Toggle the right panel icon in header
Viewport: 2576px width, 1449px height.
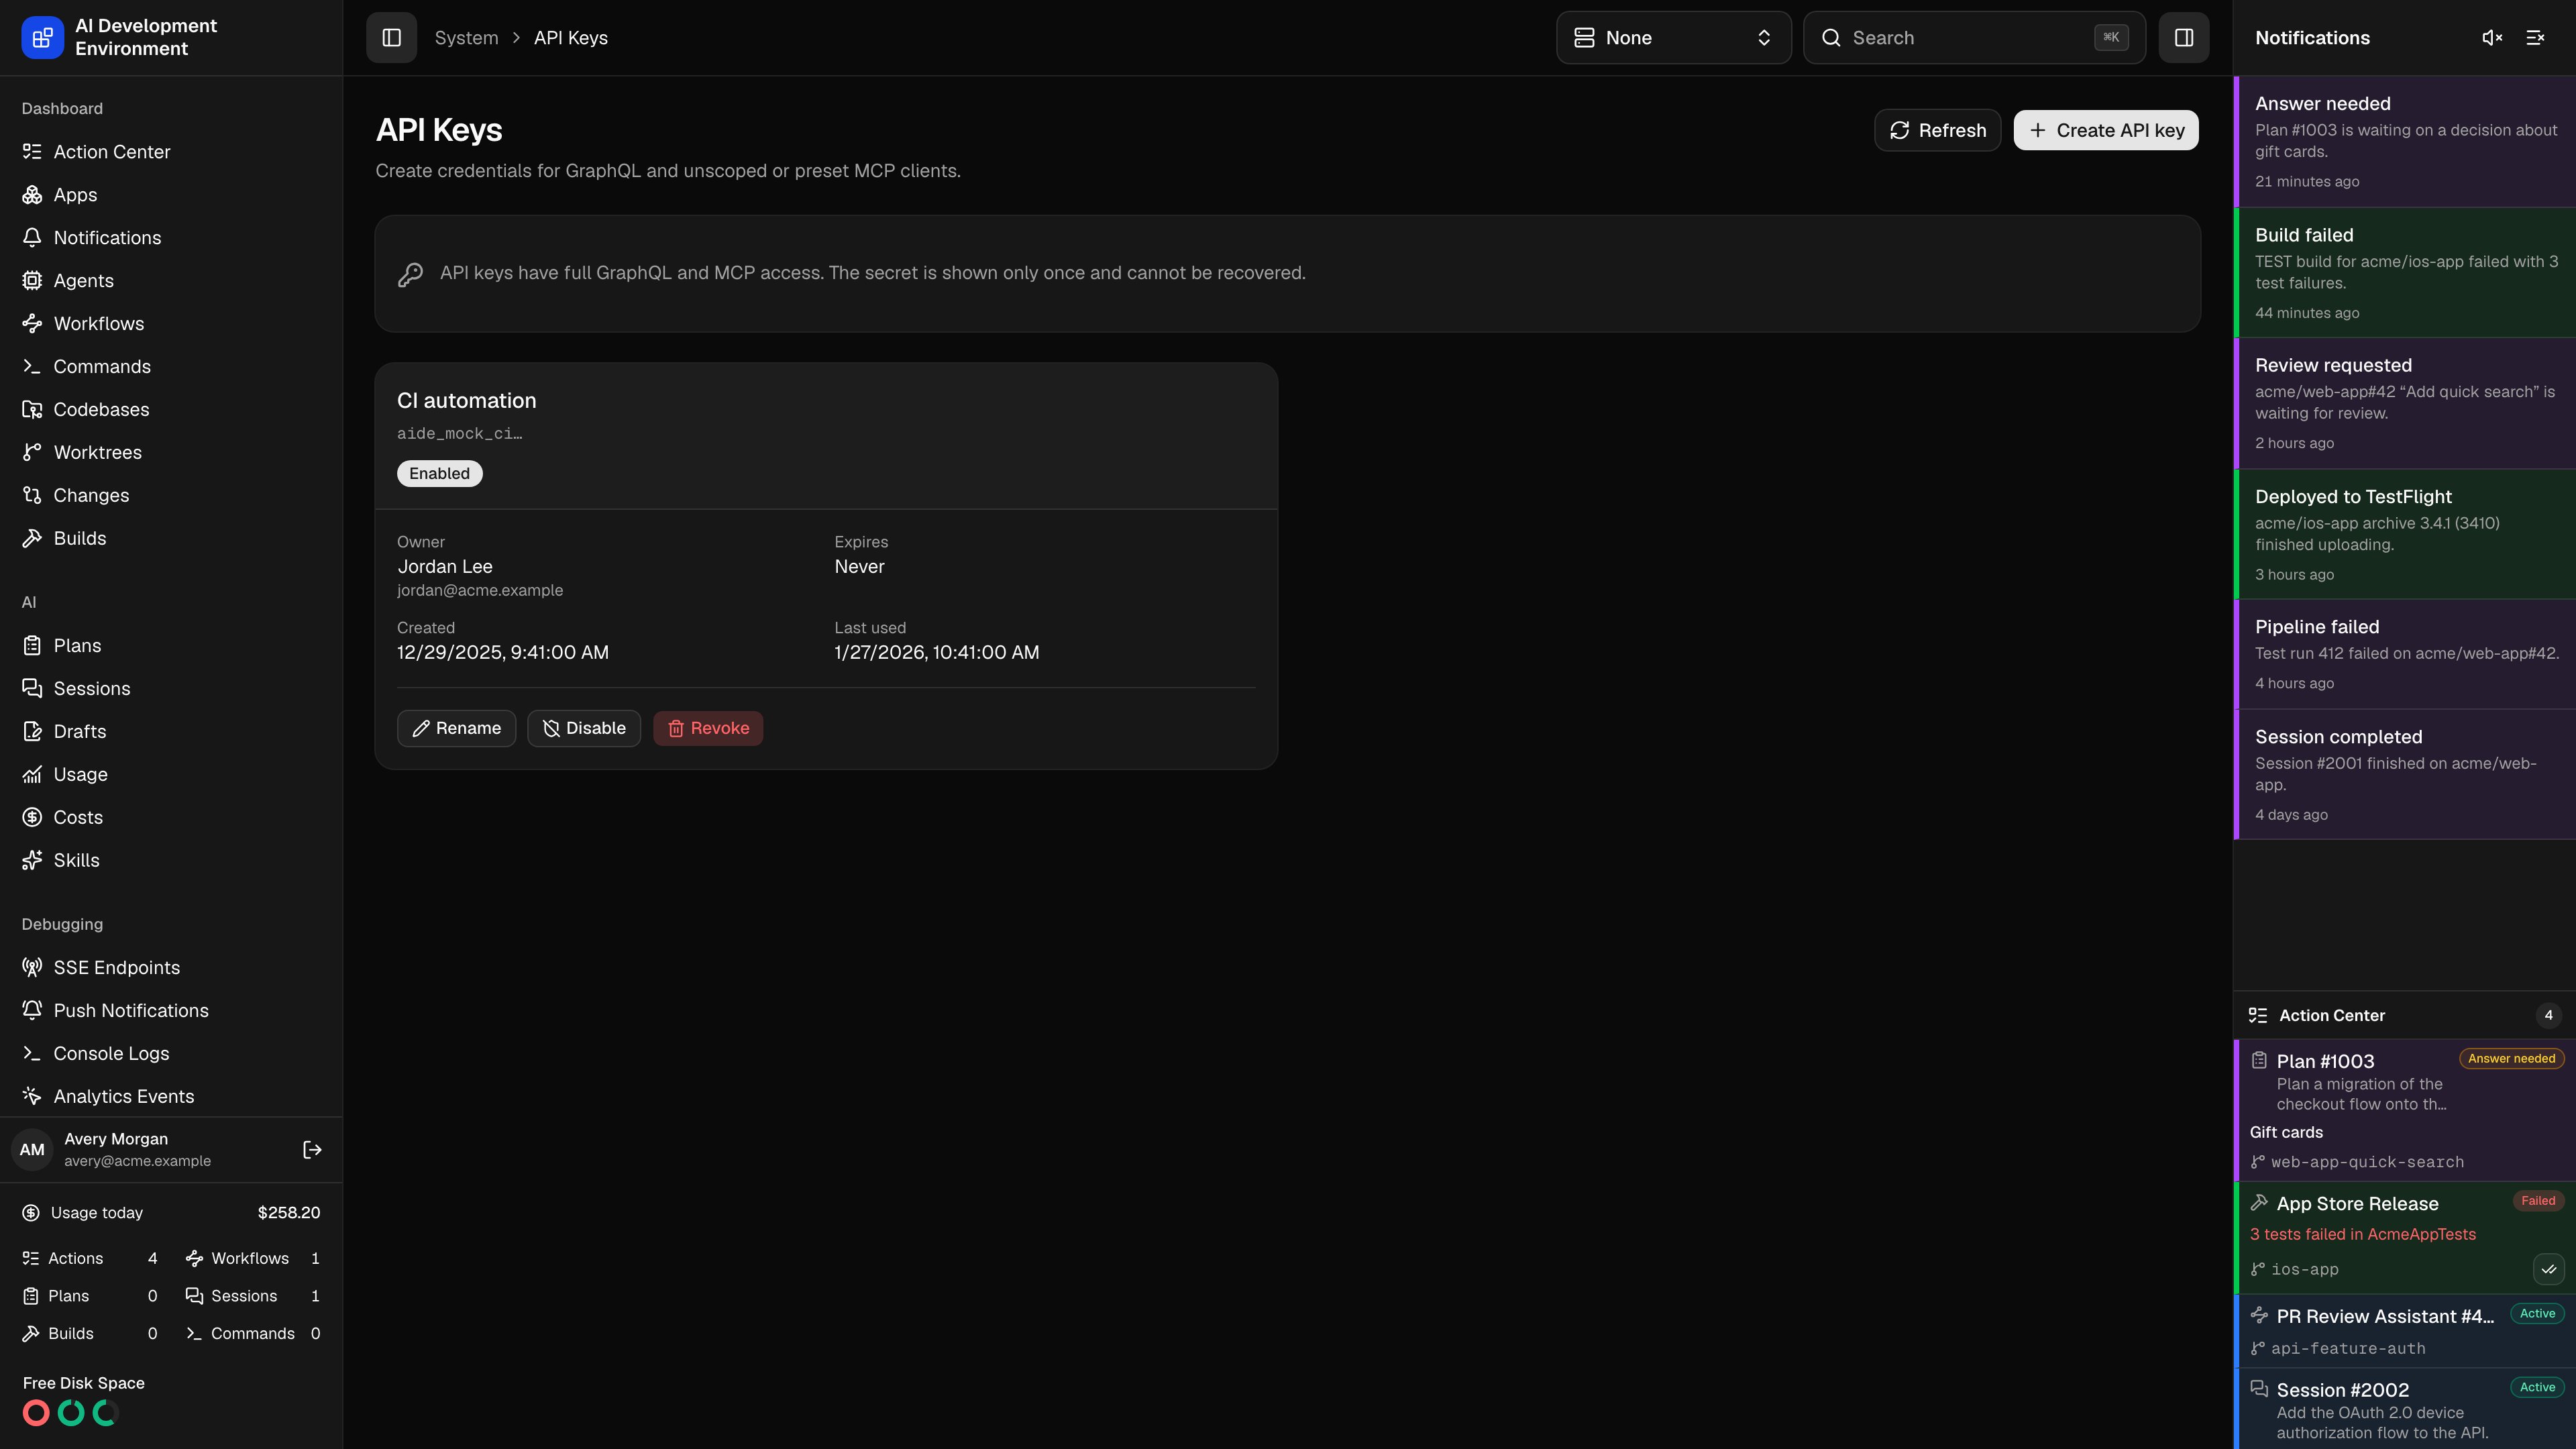2183,38
